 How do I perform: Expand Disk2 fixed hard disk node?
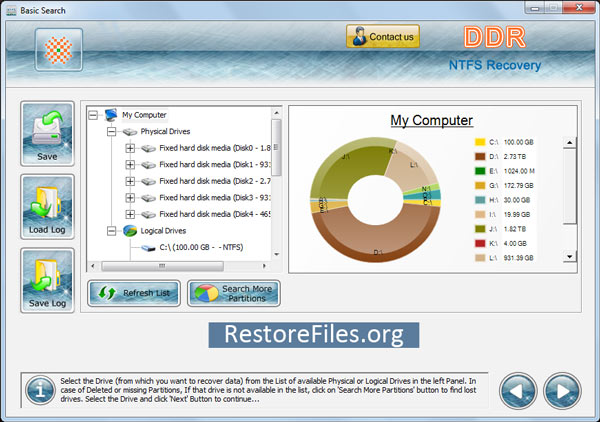(130, 181)
